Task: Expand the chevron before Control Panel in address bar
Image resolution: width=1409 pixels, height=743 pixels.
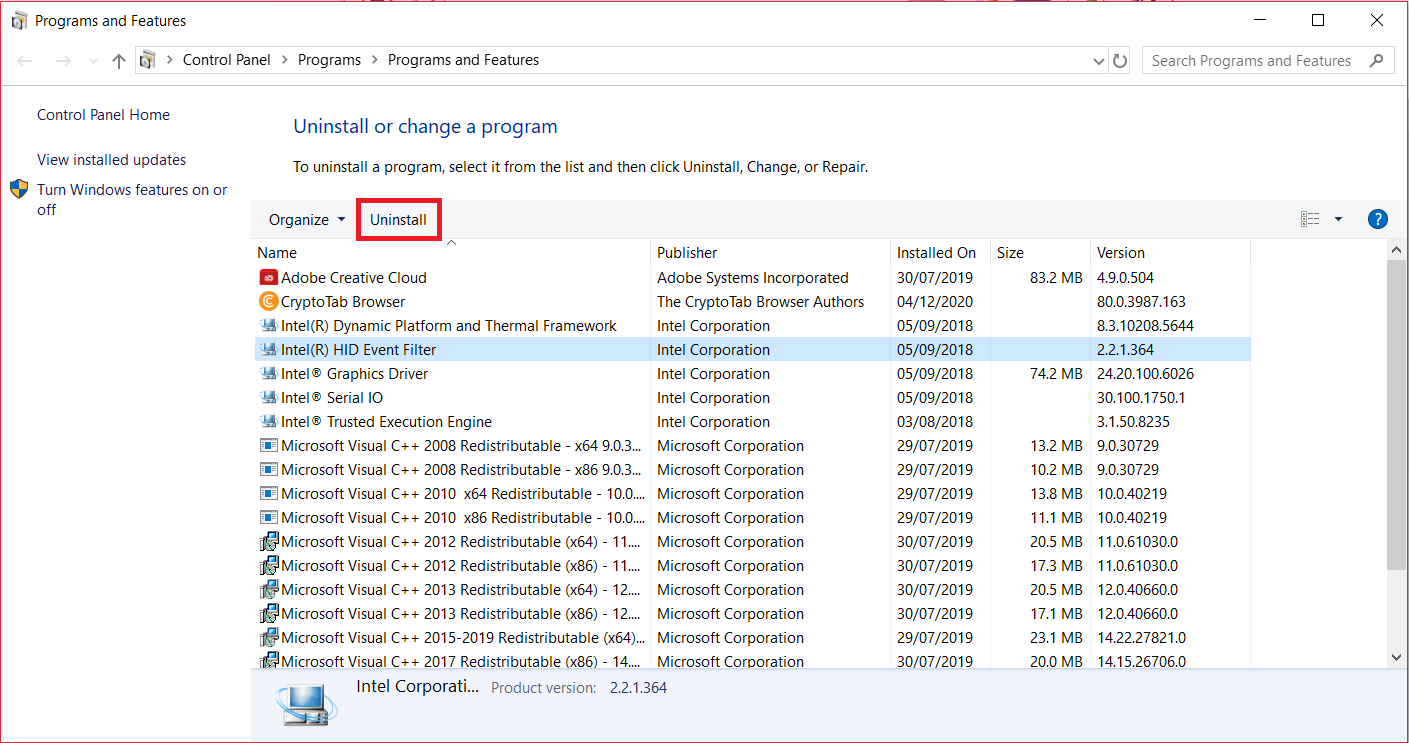Action: click(x=169, y=60)
